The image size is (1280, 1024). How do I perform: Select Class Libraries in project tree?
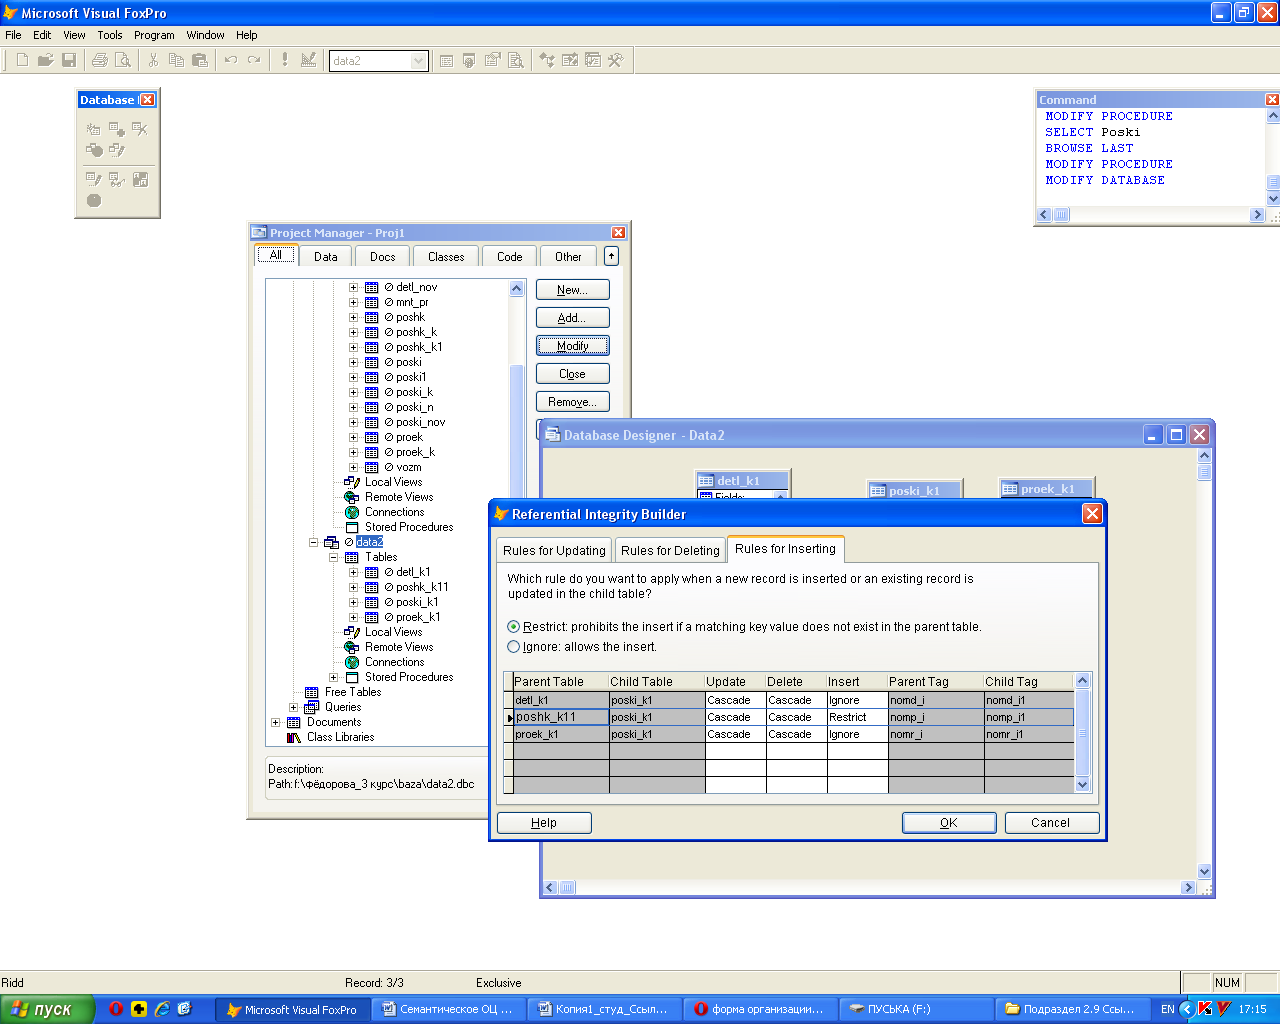tap(341, 737)
